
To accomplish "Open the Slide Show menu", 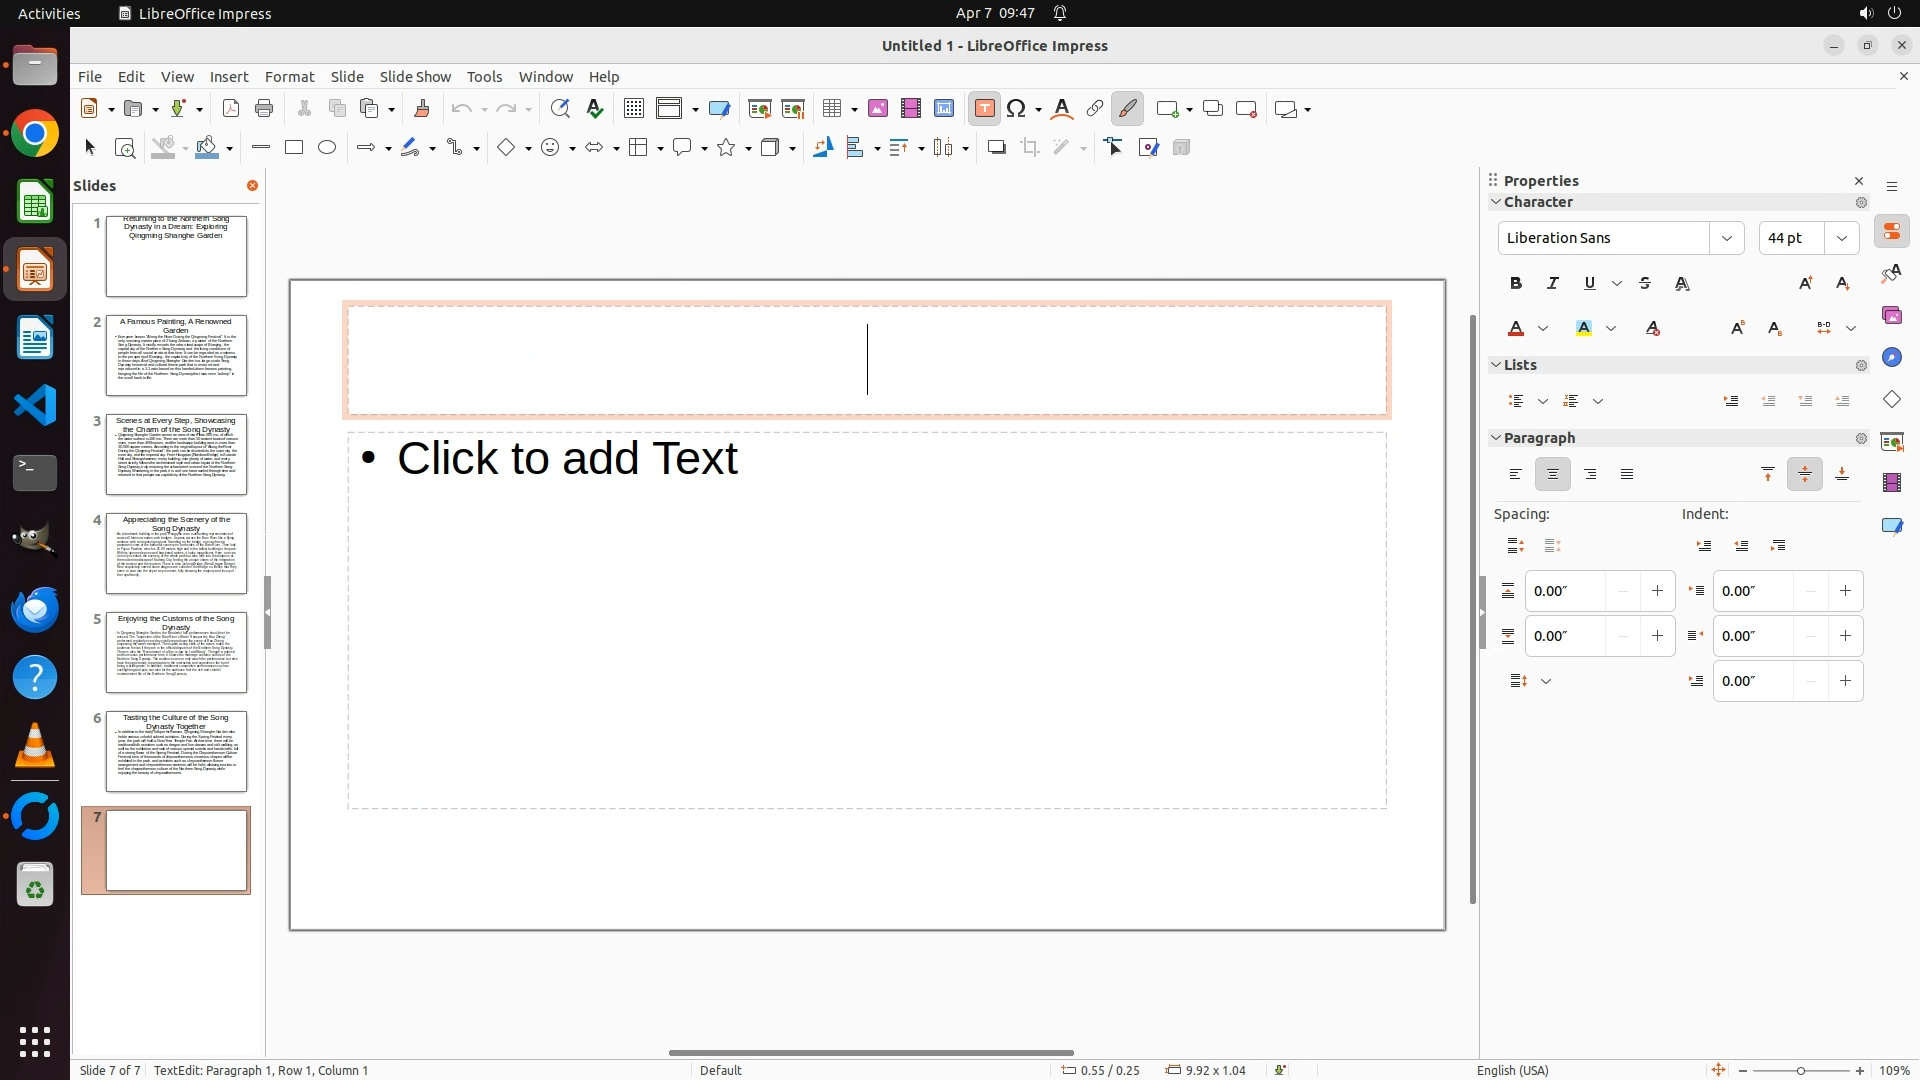I will tap(415, 76).
